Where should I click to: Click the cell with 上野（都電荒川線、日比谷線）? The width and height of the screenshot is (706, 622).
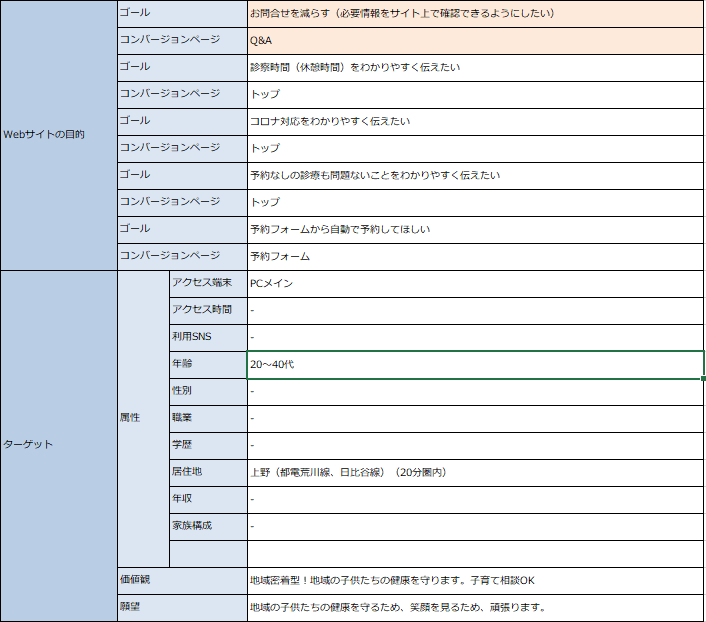click(x=475, y=471)
